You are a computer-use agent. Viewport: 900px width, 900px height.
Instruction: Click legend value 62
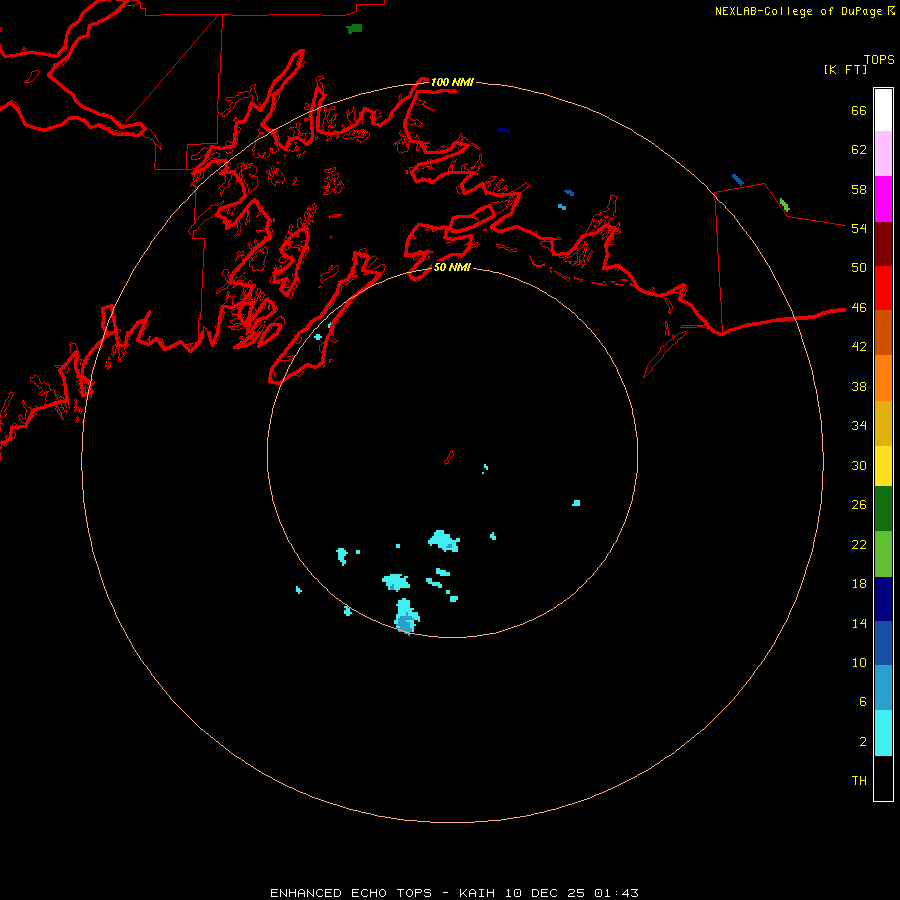click(859, 150)
